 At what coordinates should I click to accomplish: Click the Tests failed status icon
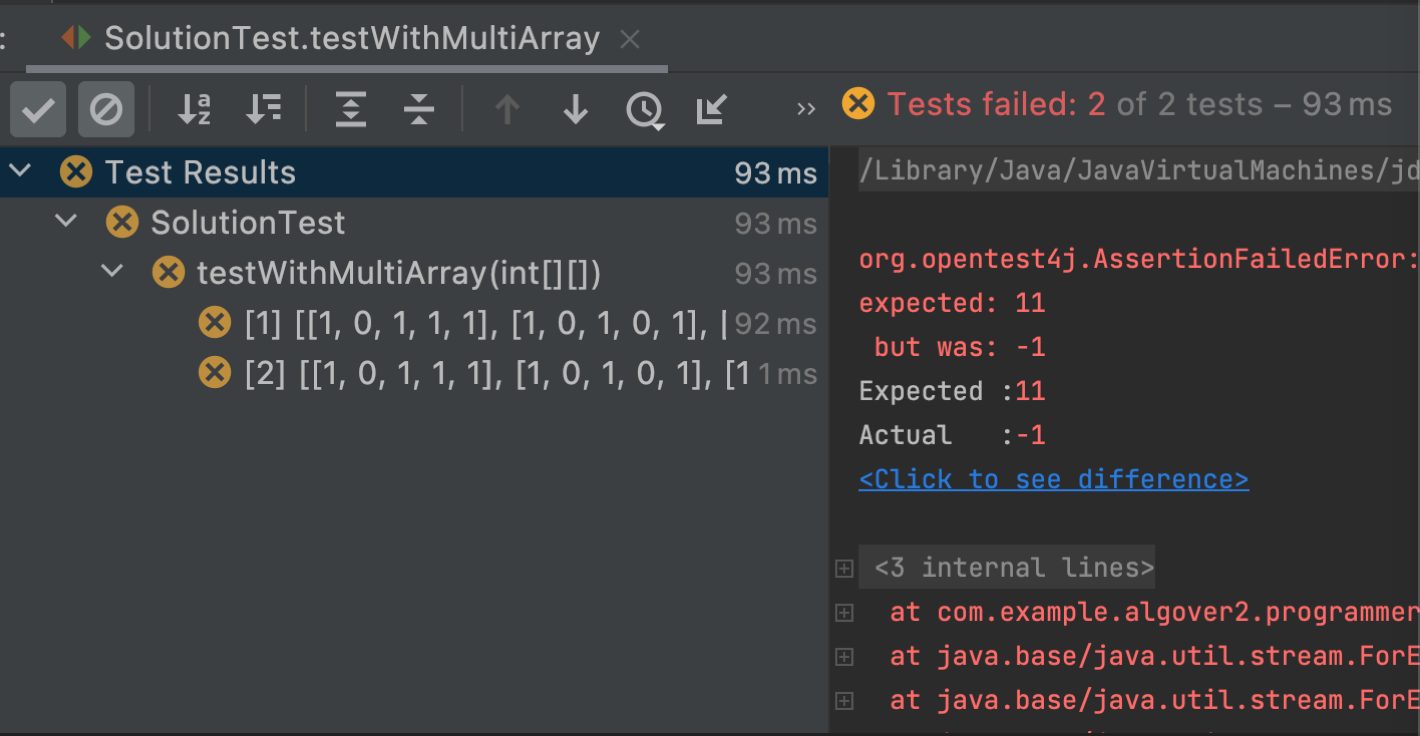858,103
